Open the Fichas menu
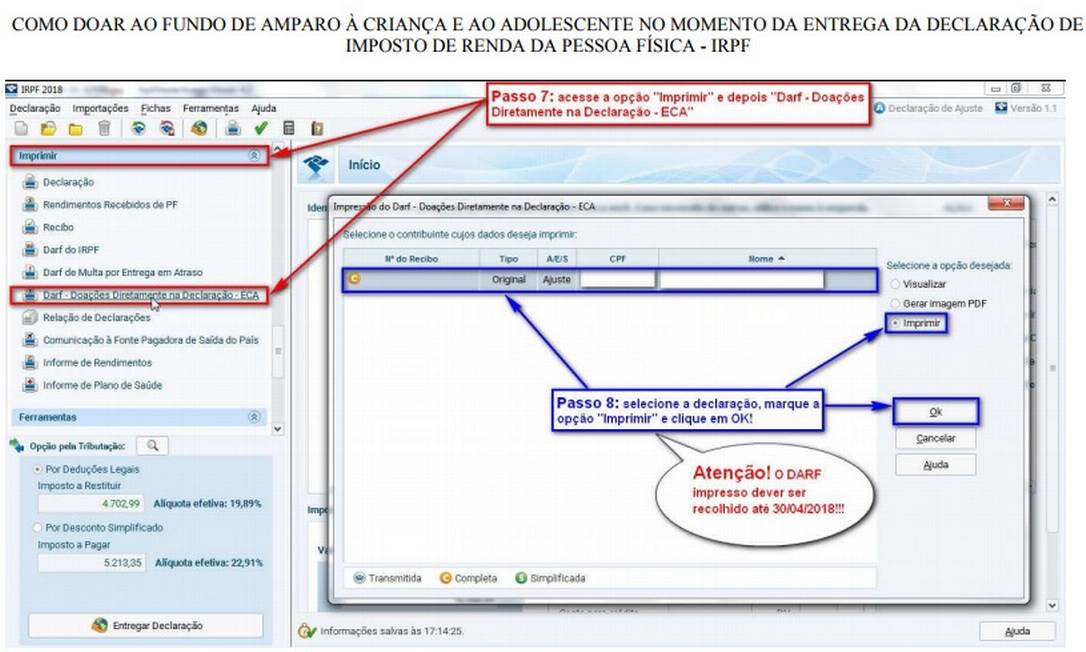The image size is (1086, 652). point(155,108)
